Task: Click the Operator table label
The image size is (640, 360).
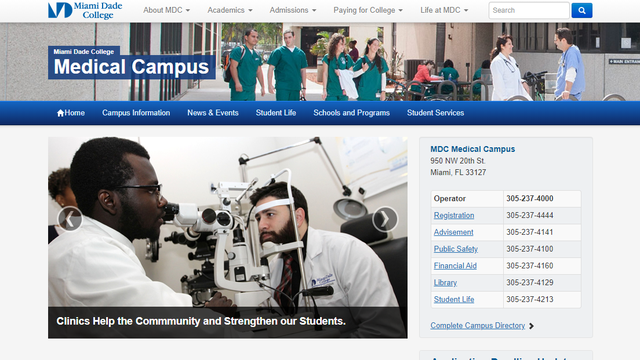Action: tap(449, 198)
